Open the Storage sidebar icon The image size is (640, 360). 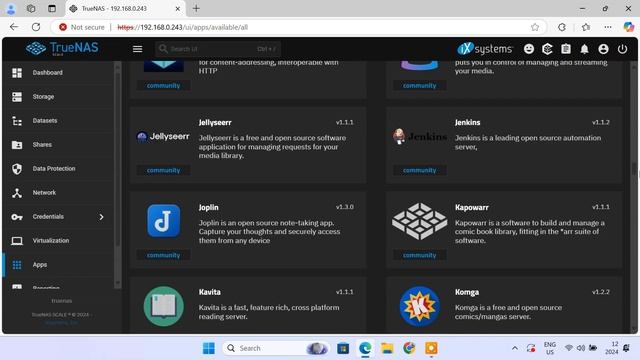[17, 97]
